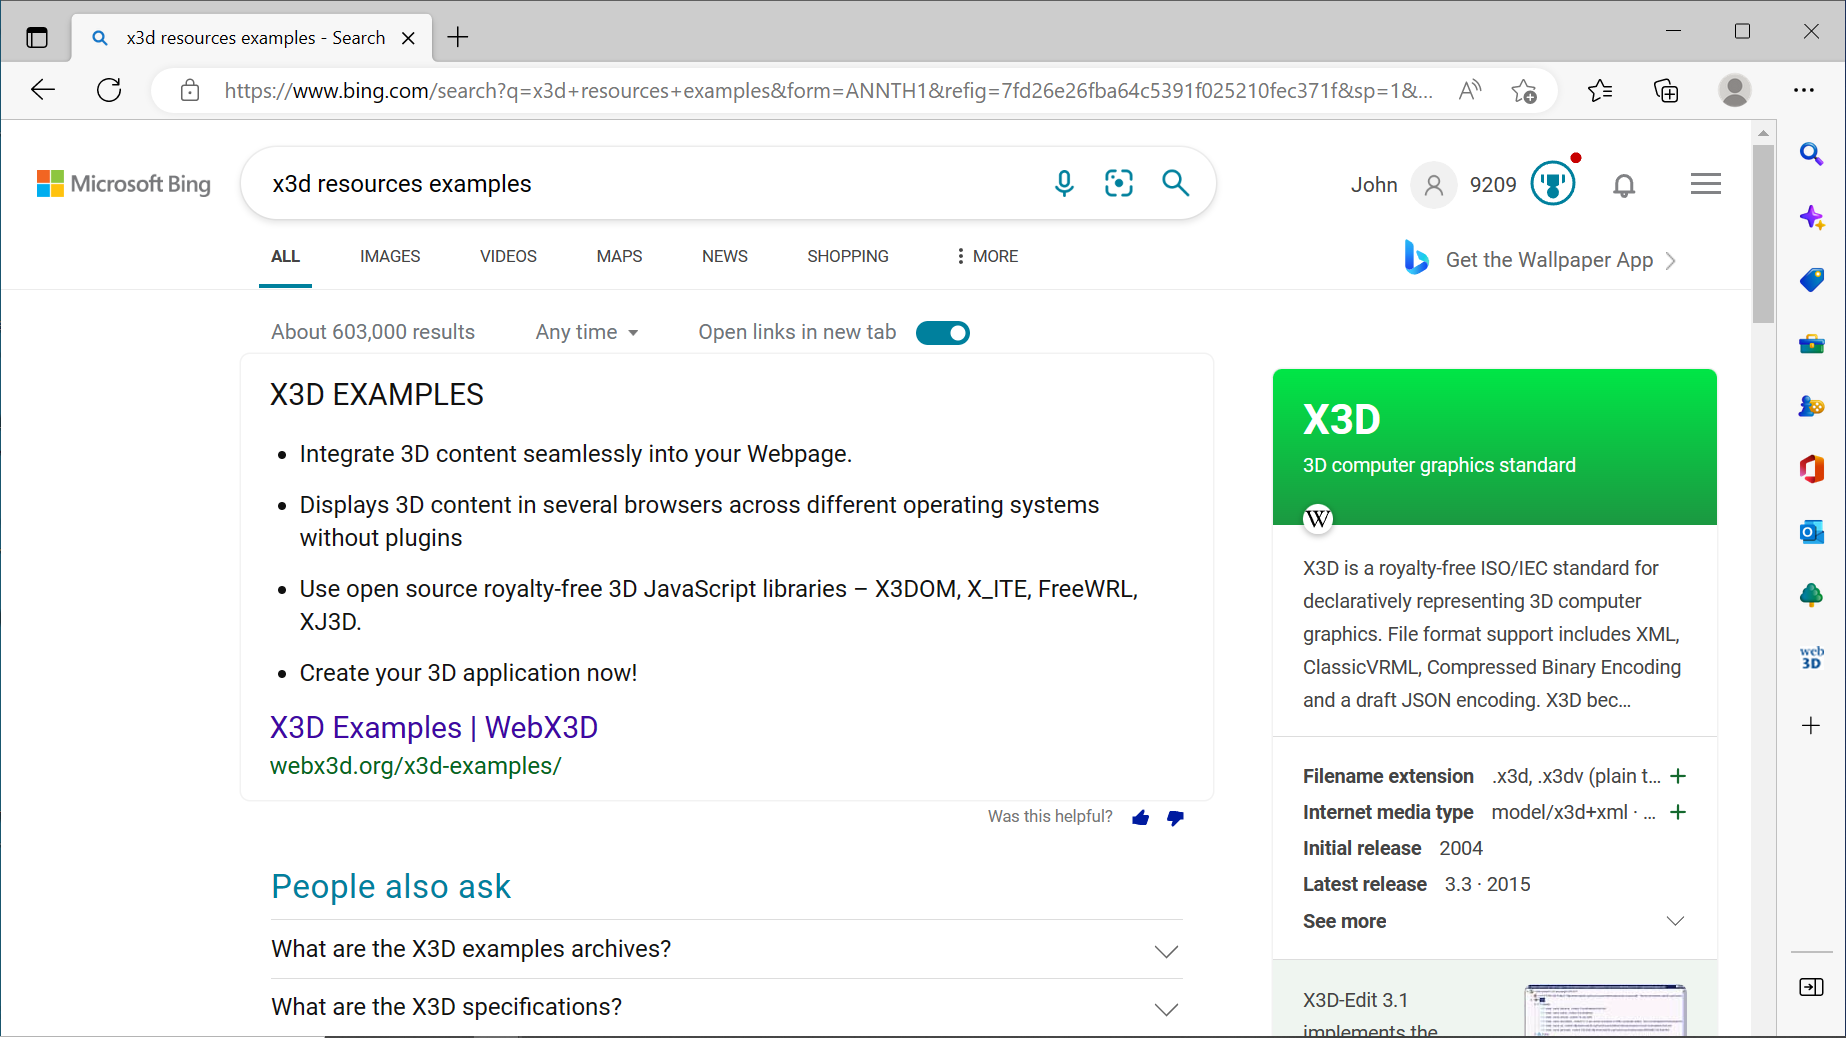
Task: Submit search with magnifier icon
Action: (x=1175, y=183)
